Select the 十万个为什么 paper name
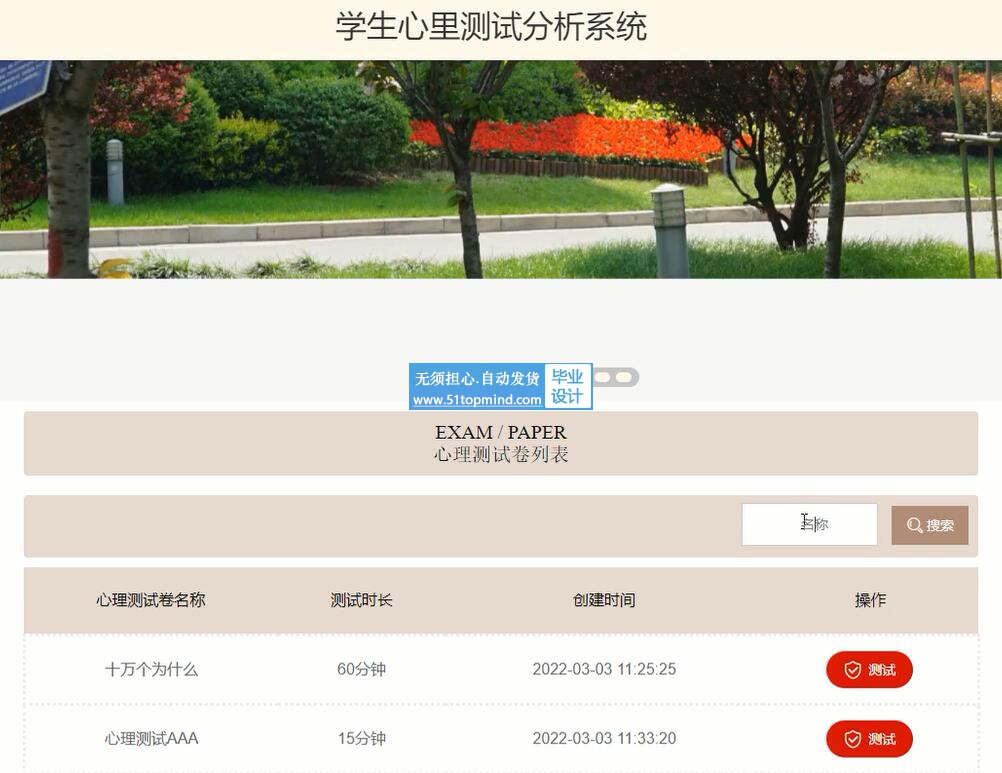Viewport: 1002px width, 773px height. 151,669
